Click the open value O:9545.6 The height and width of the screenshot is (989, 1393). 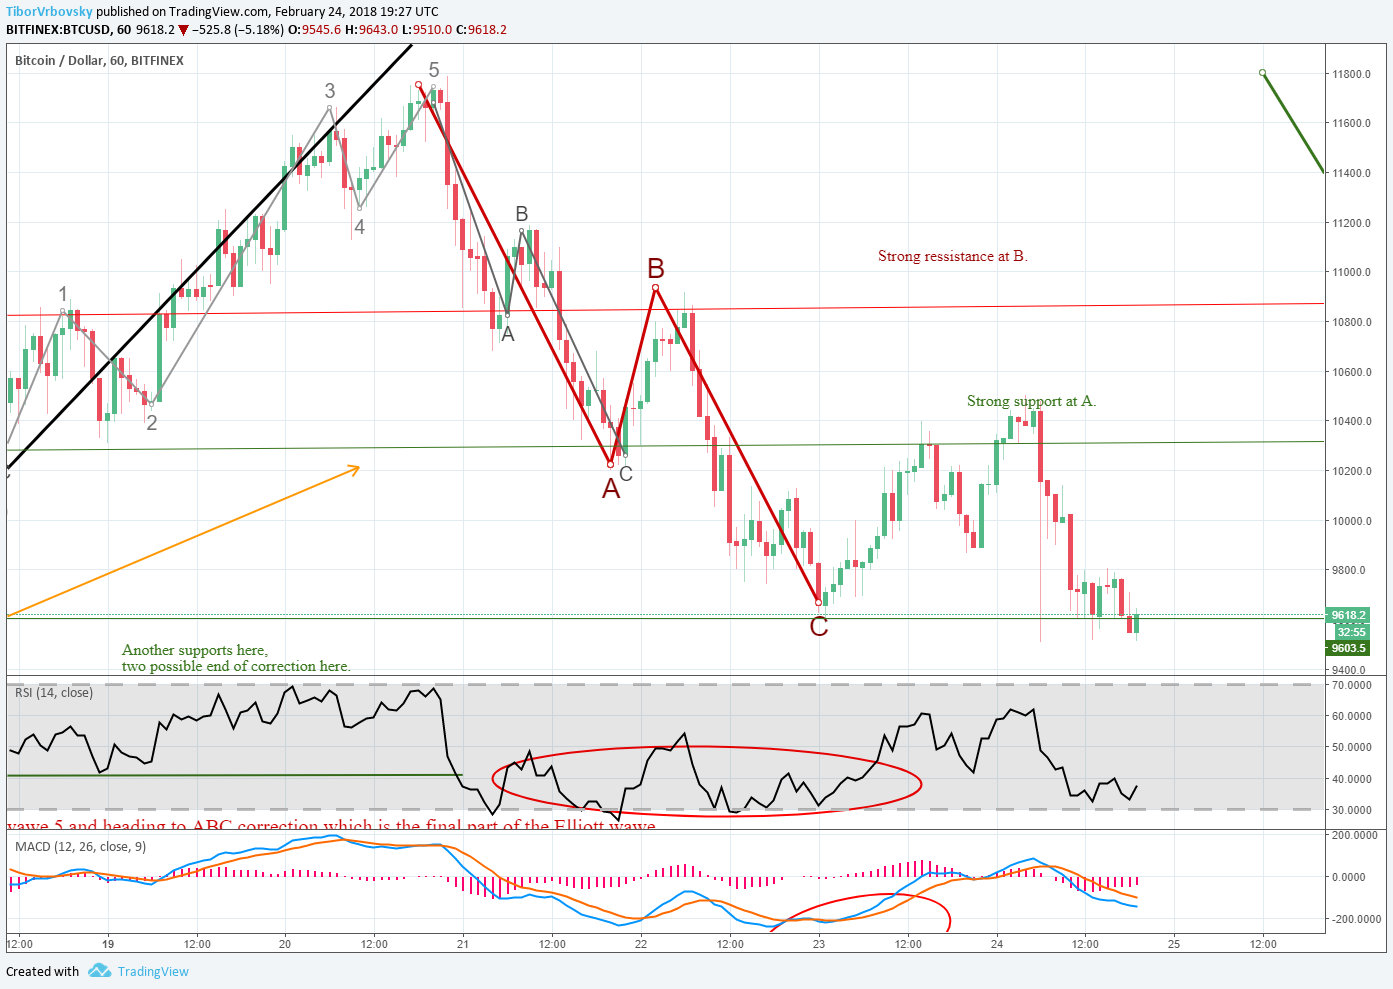(314, 29)
